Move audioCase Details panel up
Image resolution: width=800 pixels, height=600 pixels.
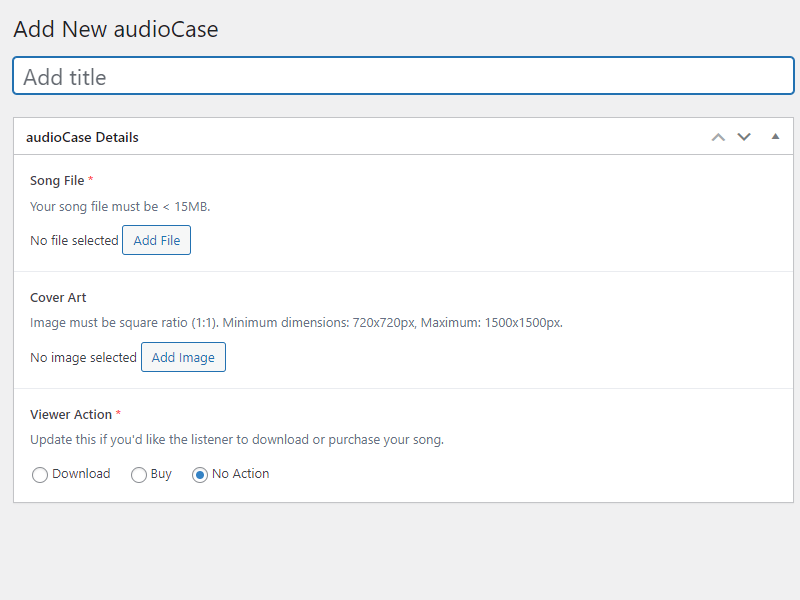click(718, 137)
